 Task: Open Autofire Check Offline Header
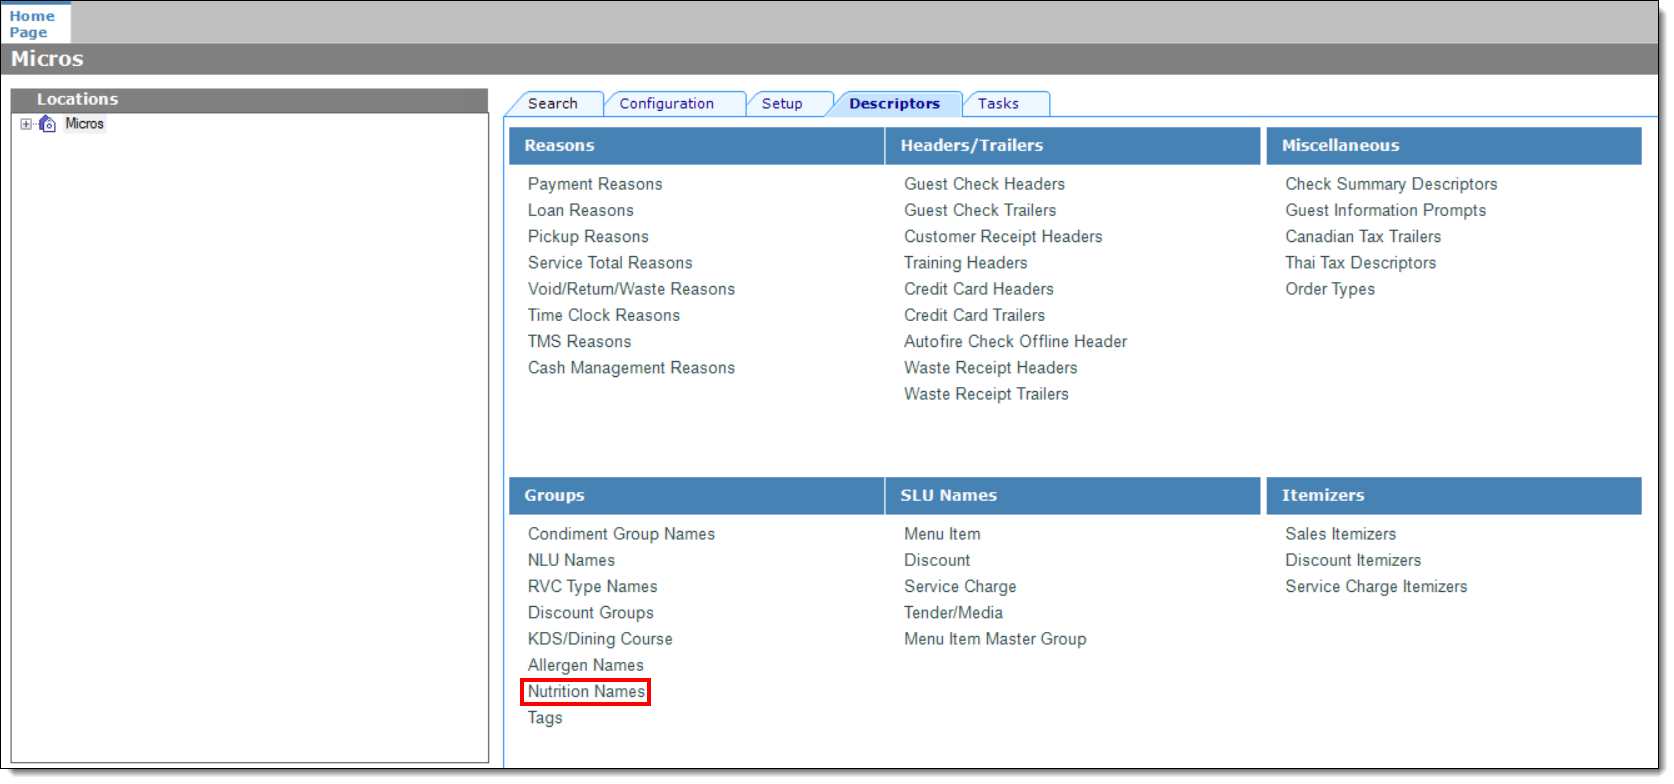pyautogui.click(x=1015, y=341)
